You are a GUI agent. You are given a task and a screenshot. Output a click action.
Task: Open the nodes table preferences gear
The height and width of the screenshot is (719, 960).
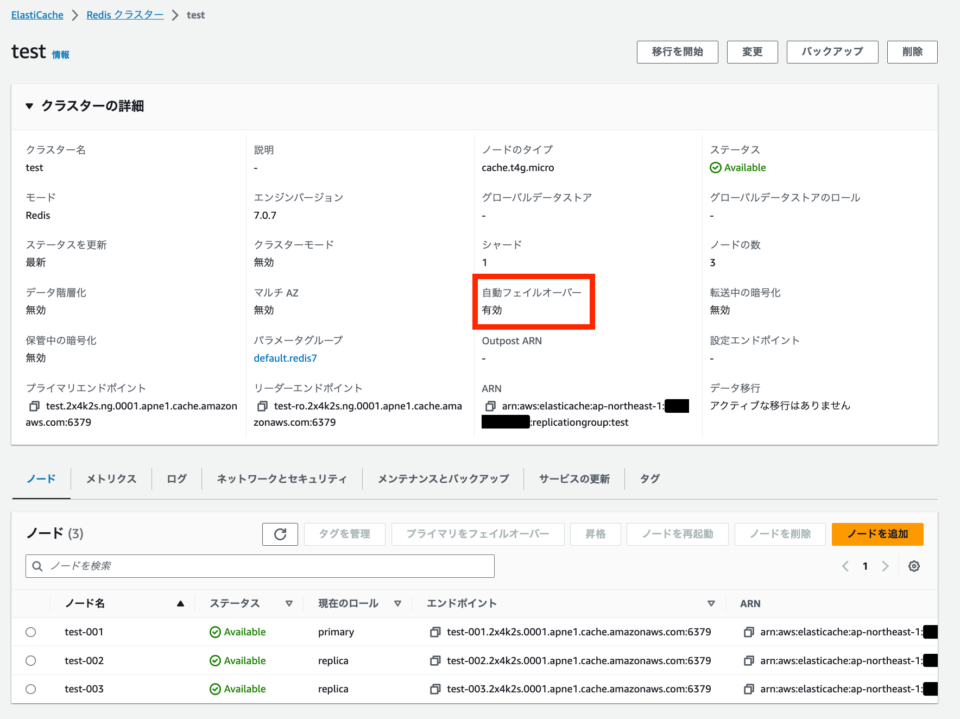pos(913,565)
